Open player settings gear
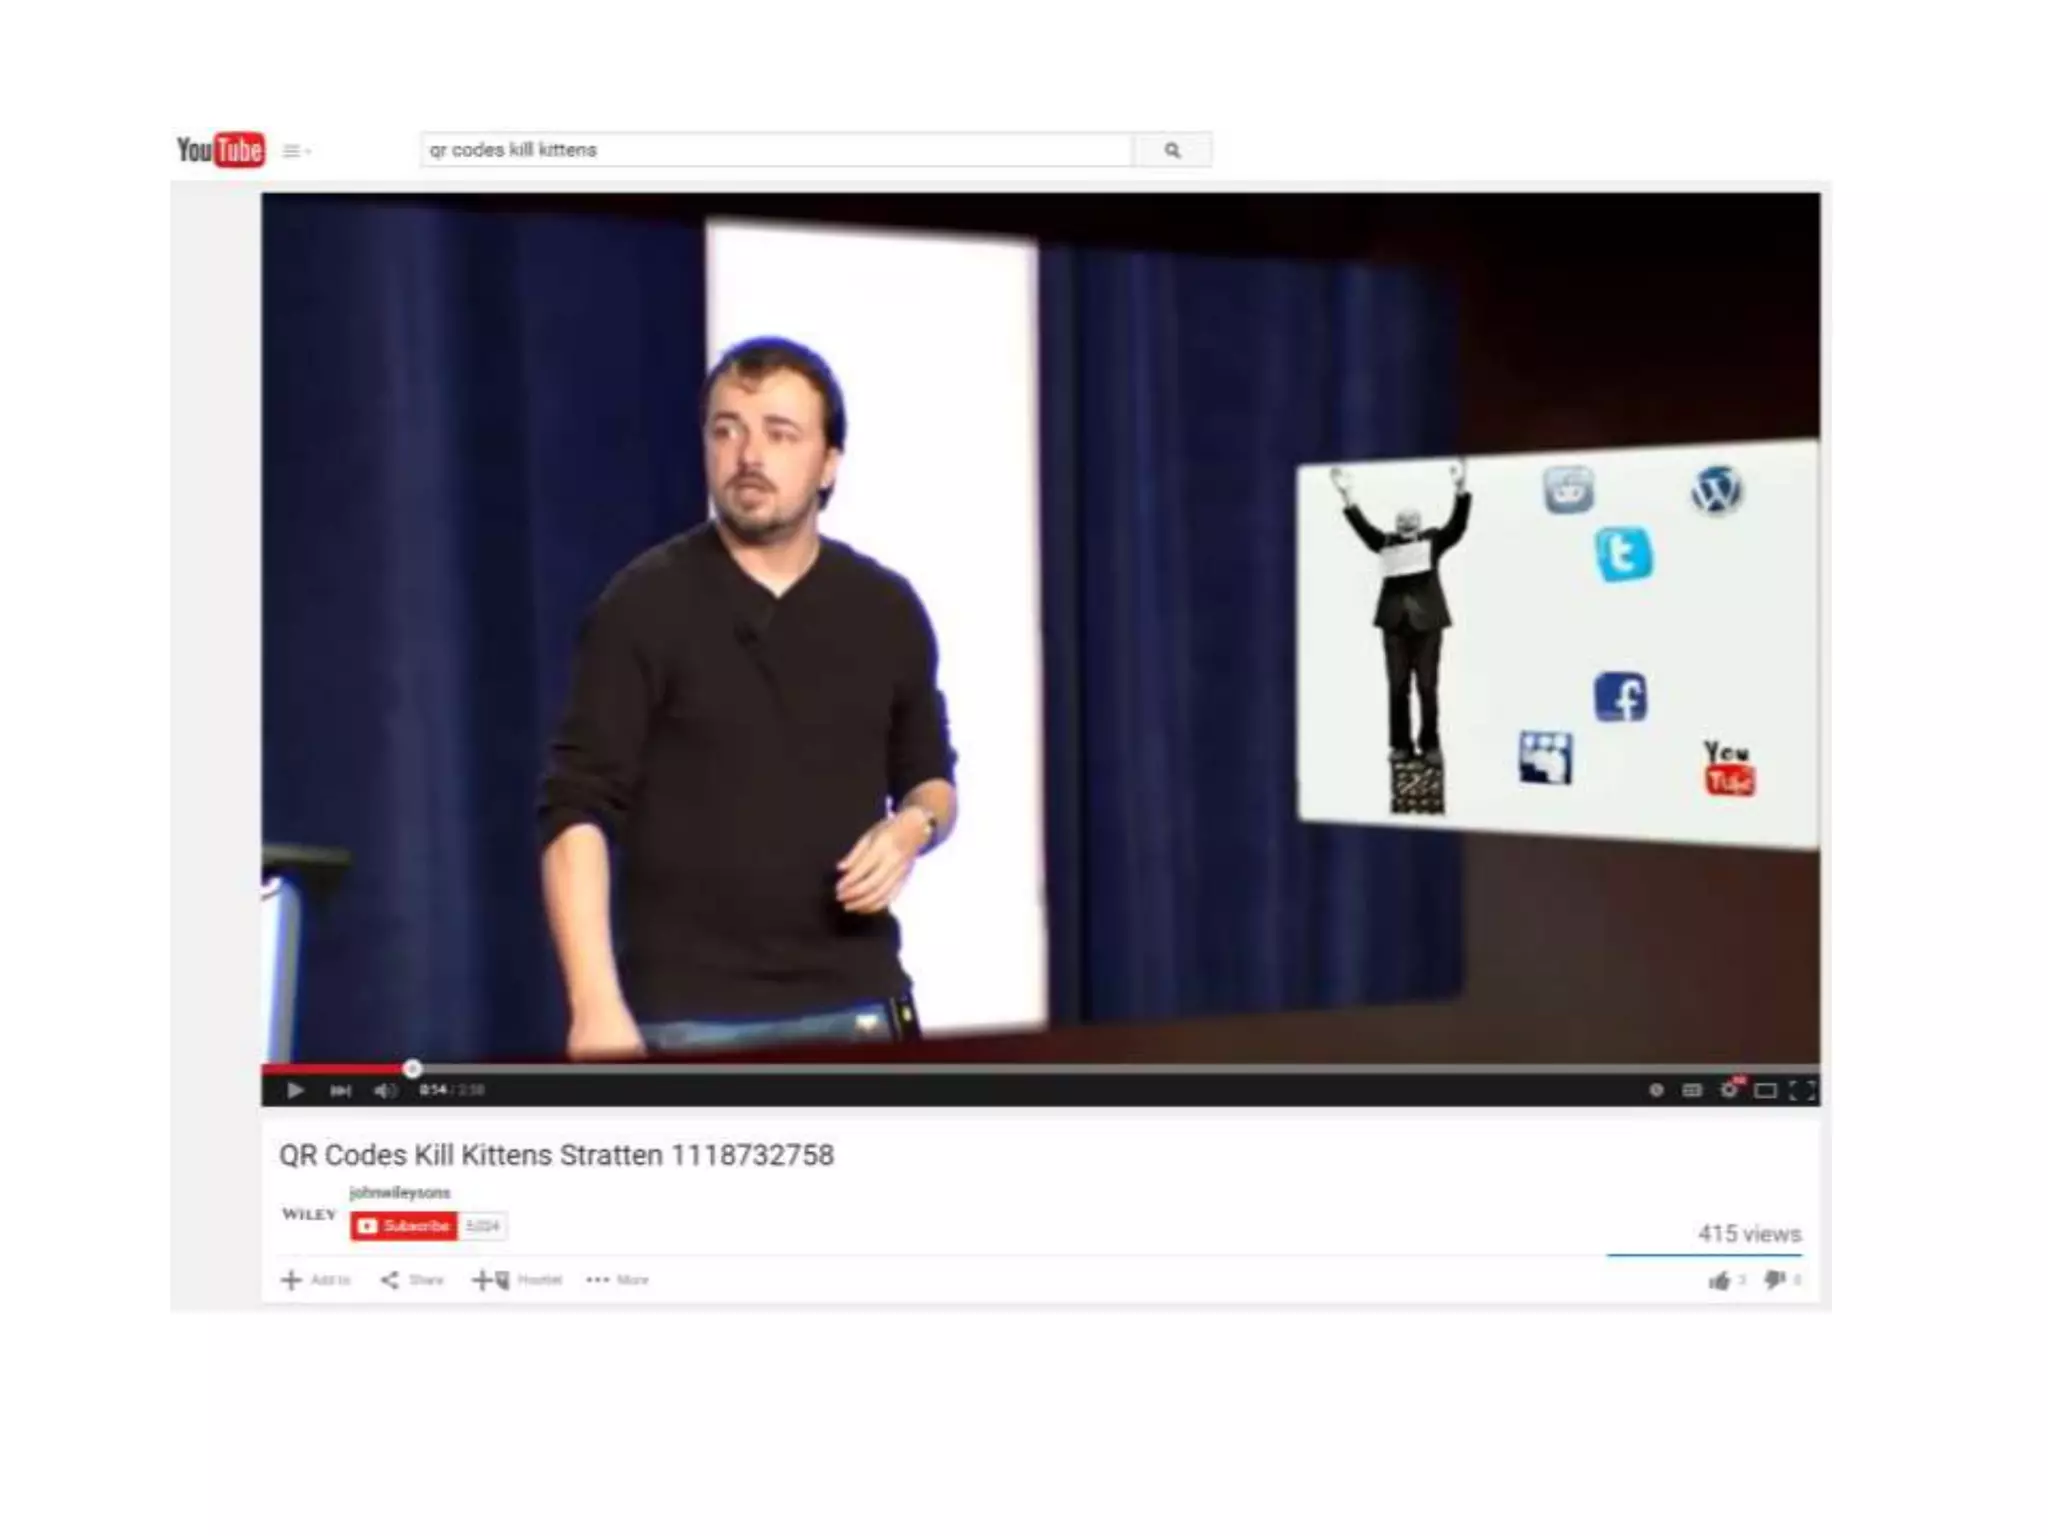 (1729, 1090)
